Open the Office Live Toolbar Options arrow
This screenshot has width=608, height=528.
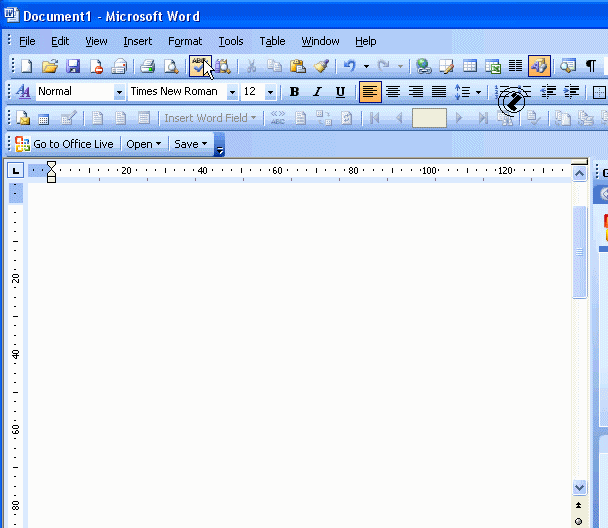click(x=219, y=144)
